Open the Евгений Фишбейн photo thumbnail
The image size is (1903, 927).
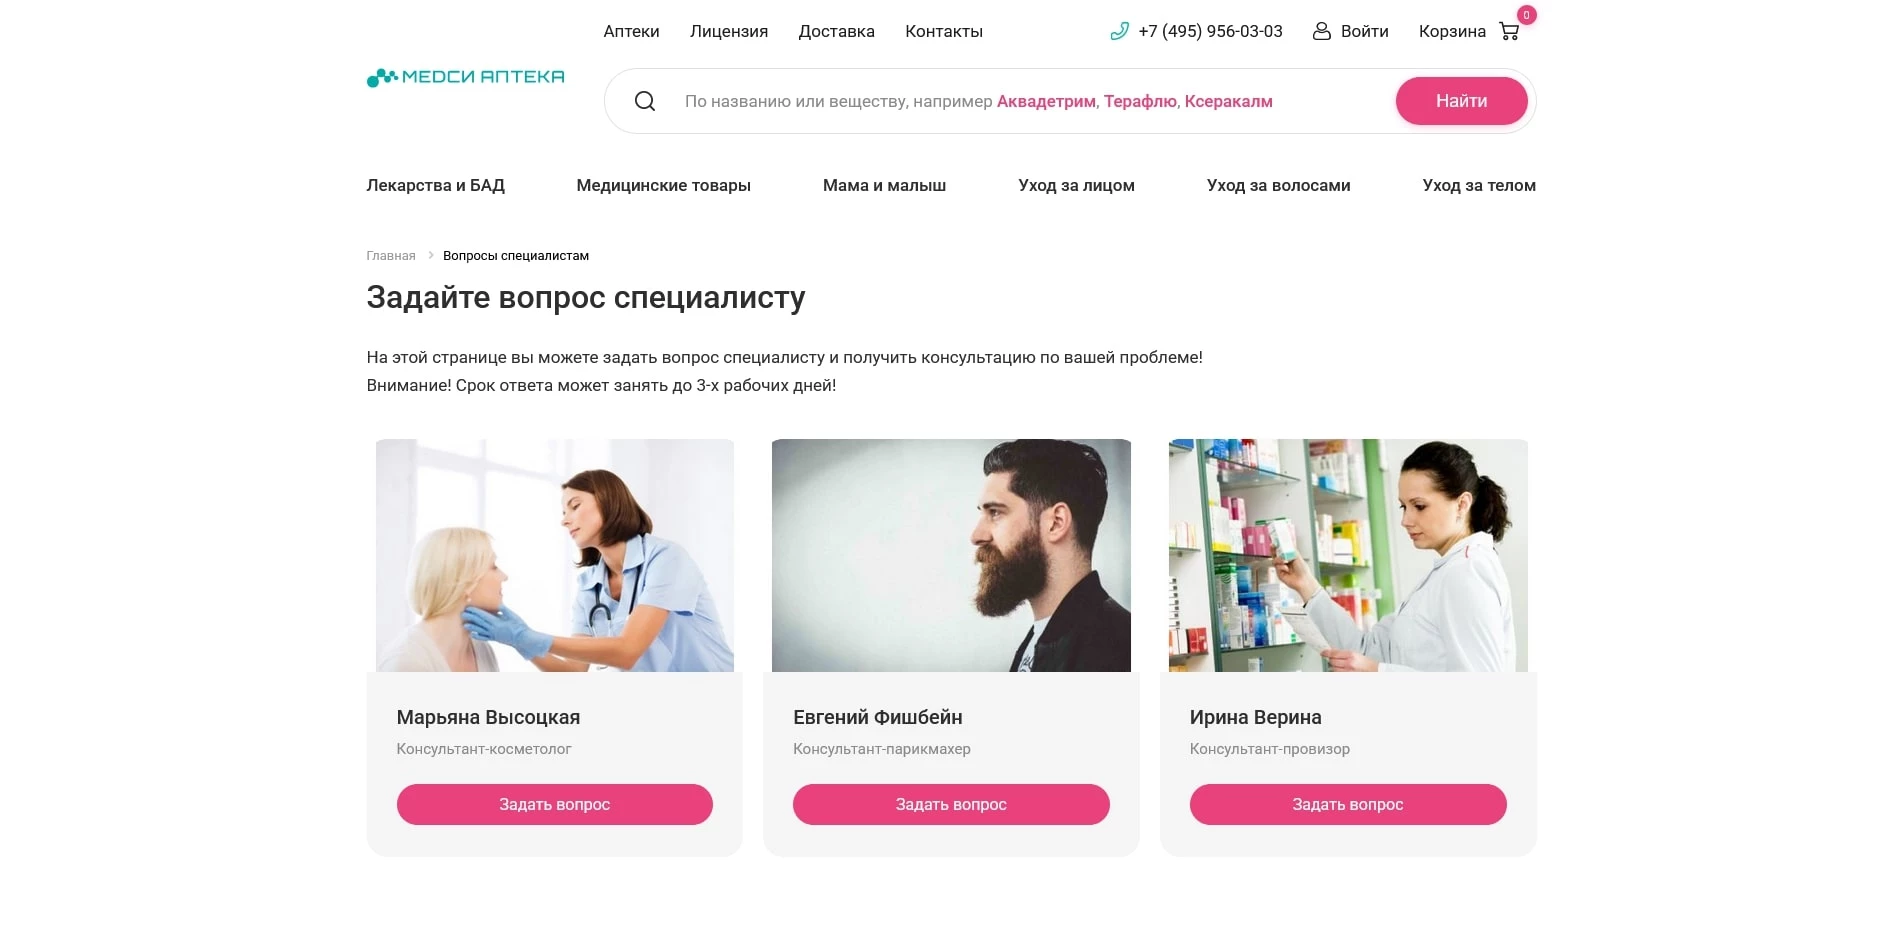pos(951,555)
